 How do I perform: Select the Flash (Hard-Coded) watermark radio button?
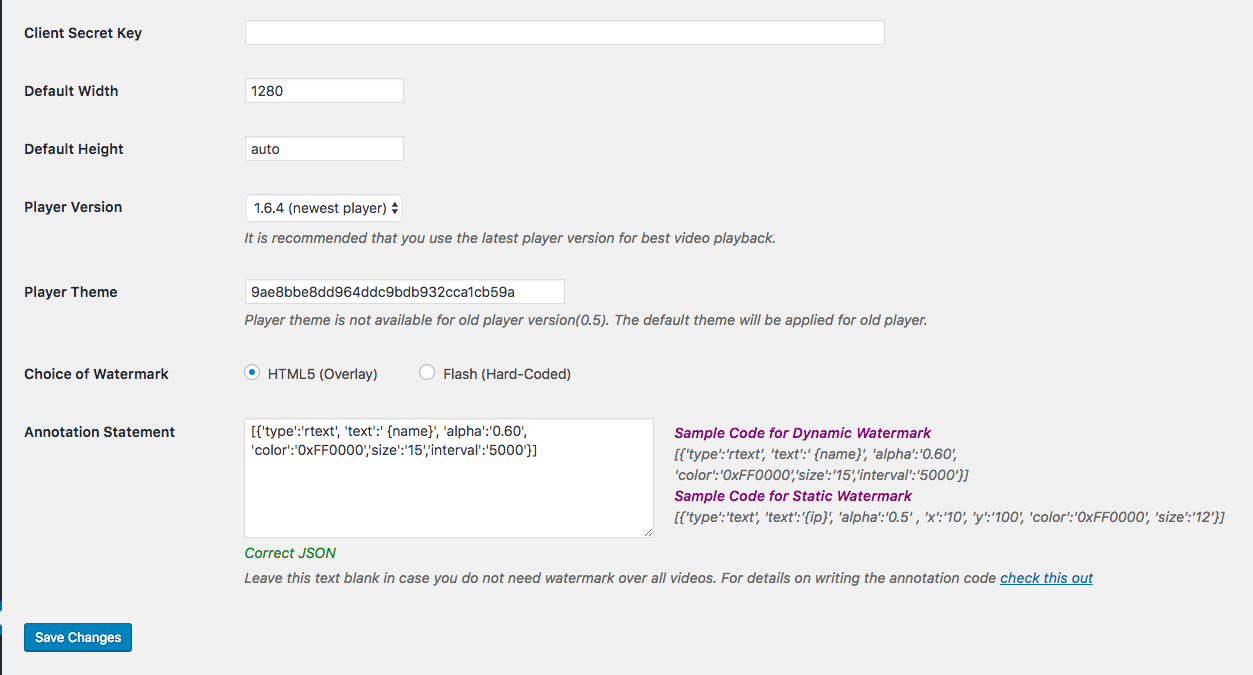tap(427, 373)
